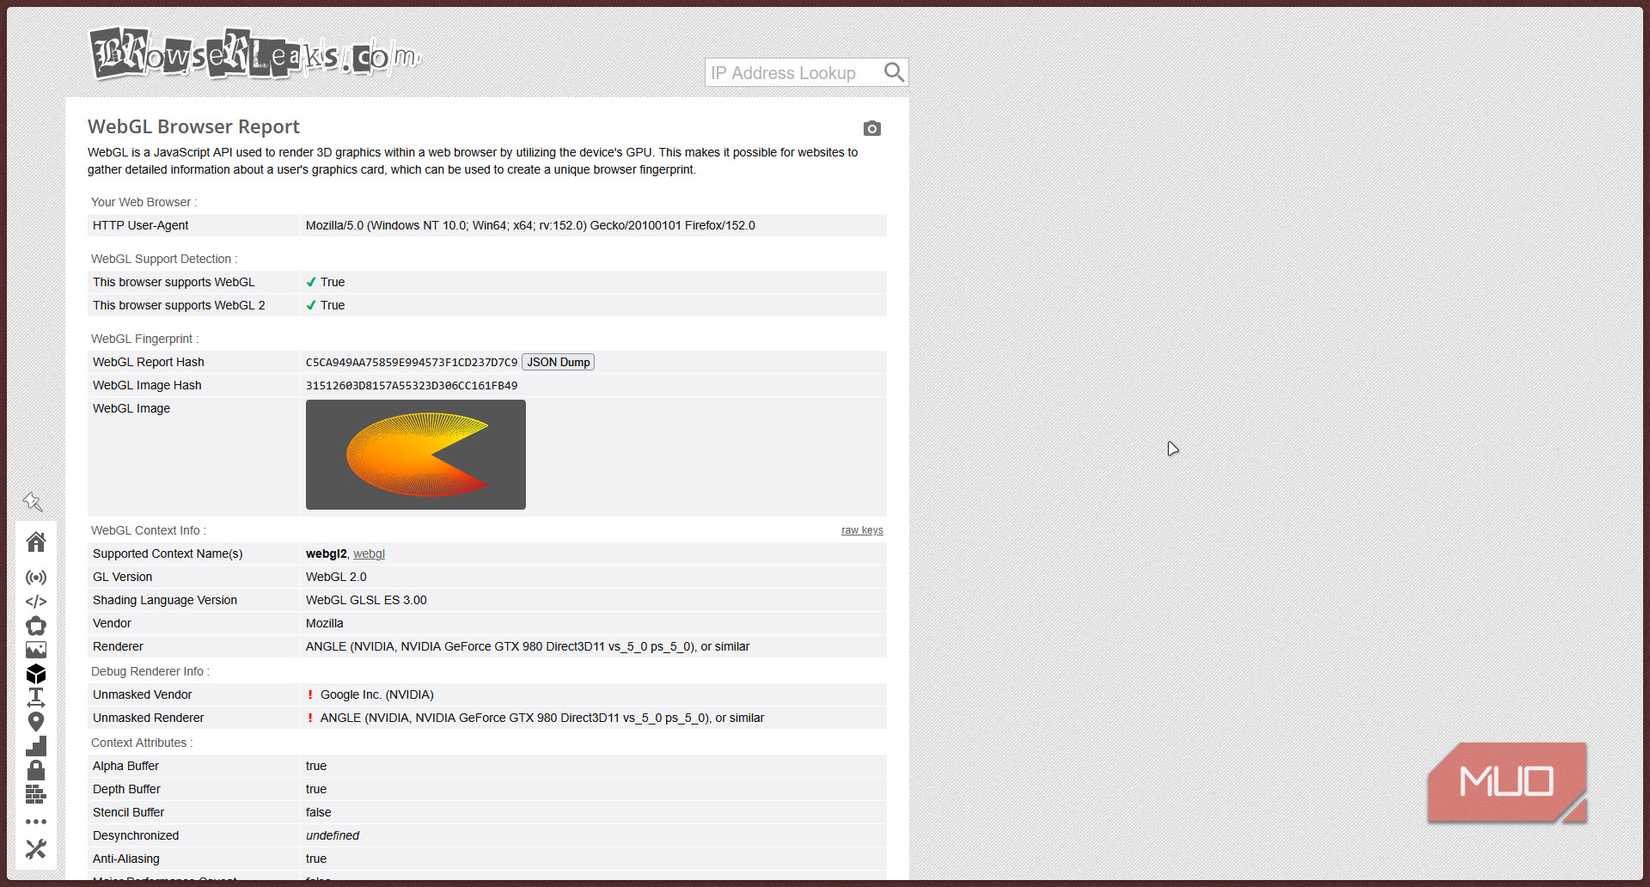This screenshot has height=887, width=1650.
Task: Open the font text-width icon in the sidebar
Action: 36,697
